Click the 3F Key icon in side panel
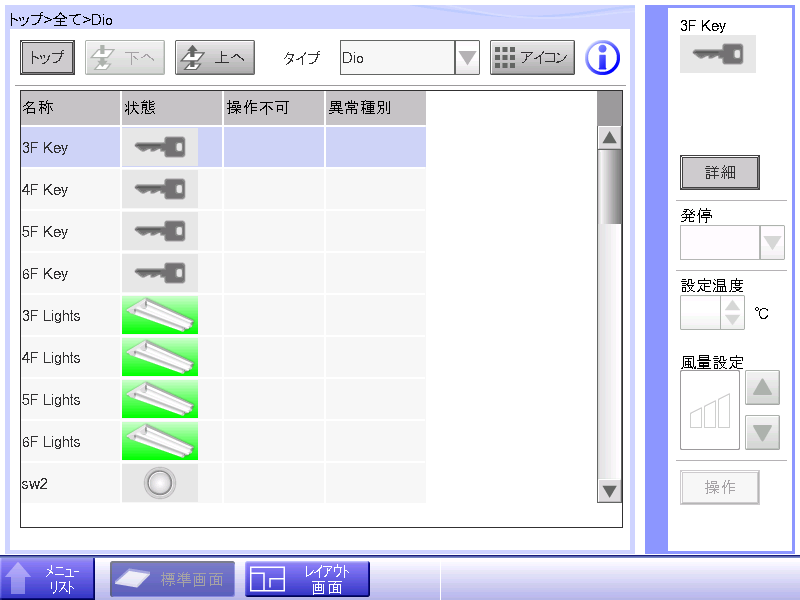 [x=717, y=54]
